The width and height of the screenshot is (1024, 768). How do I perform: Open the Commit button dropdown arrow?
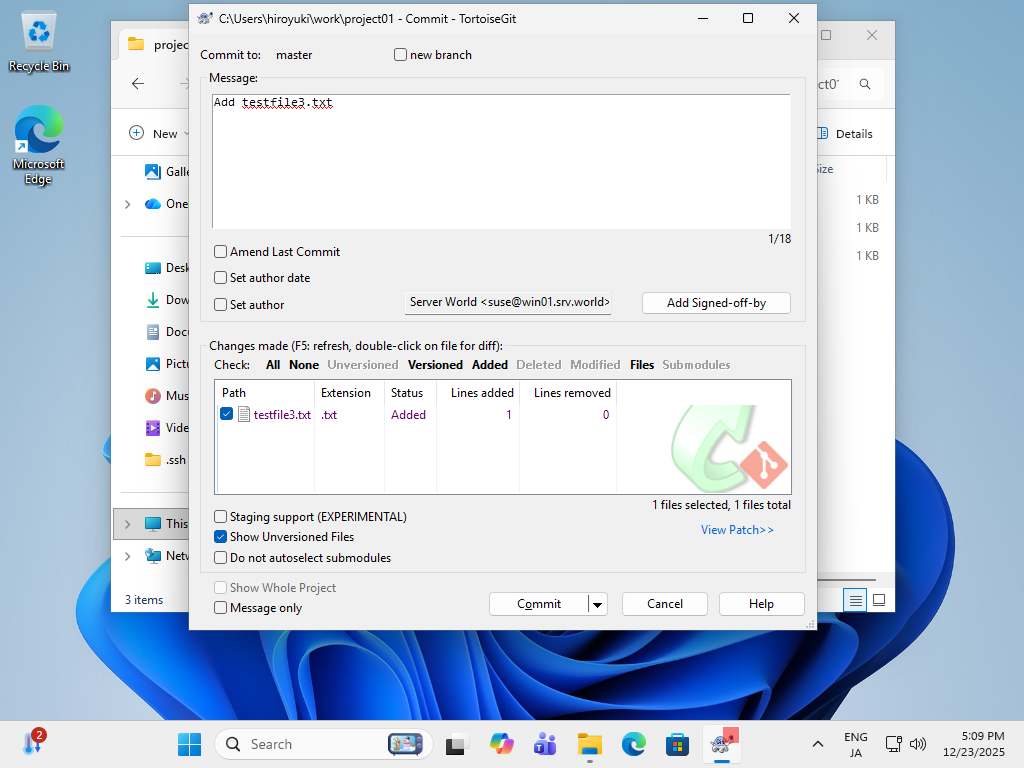tap(597, 604)
